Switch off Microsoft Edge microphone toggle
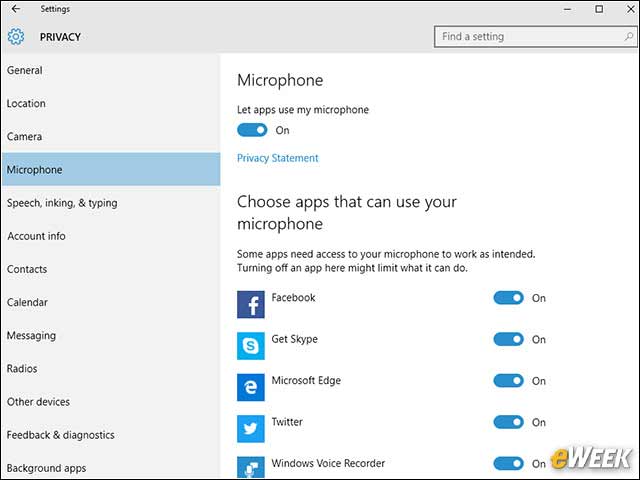640x480 pixels. [509, 381]
